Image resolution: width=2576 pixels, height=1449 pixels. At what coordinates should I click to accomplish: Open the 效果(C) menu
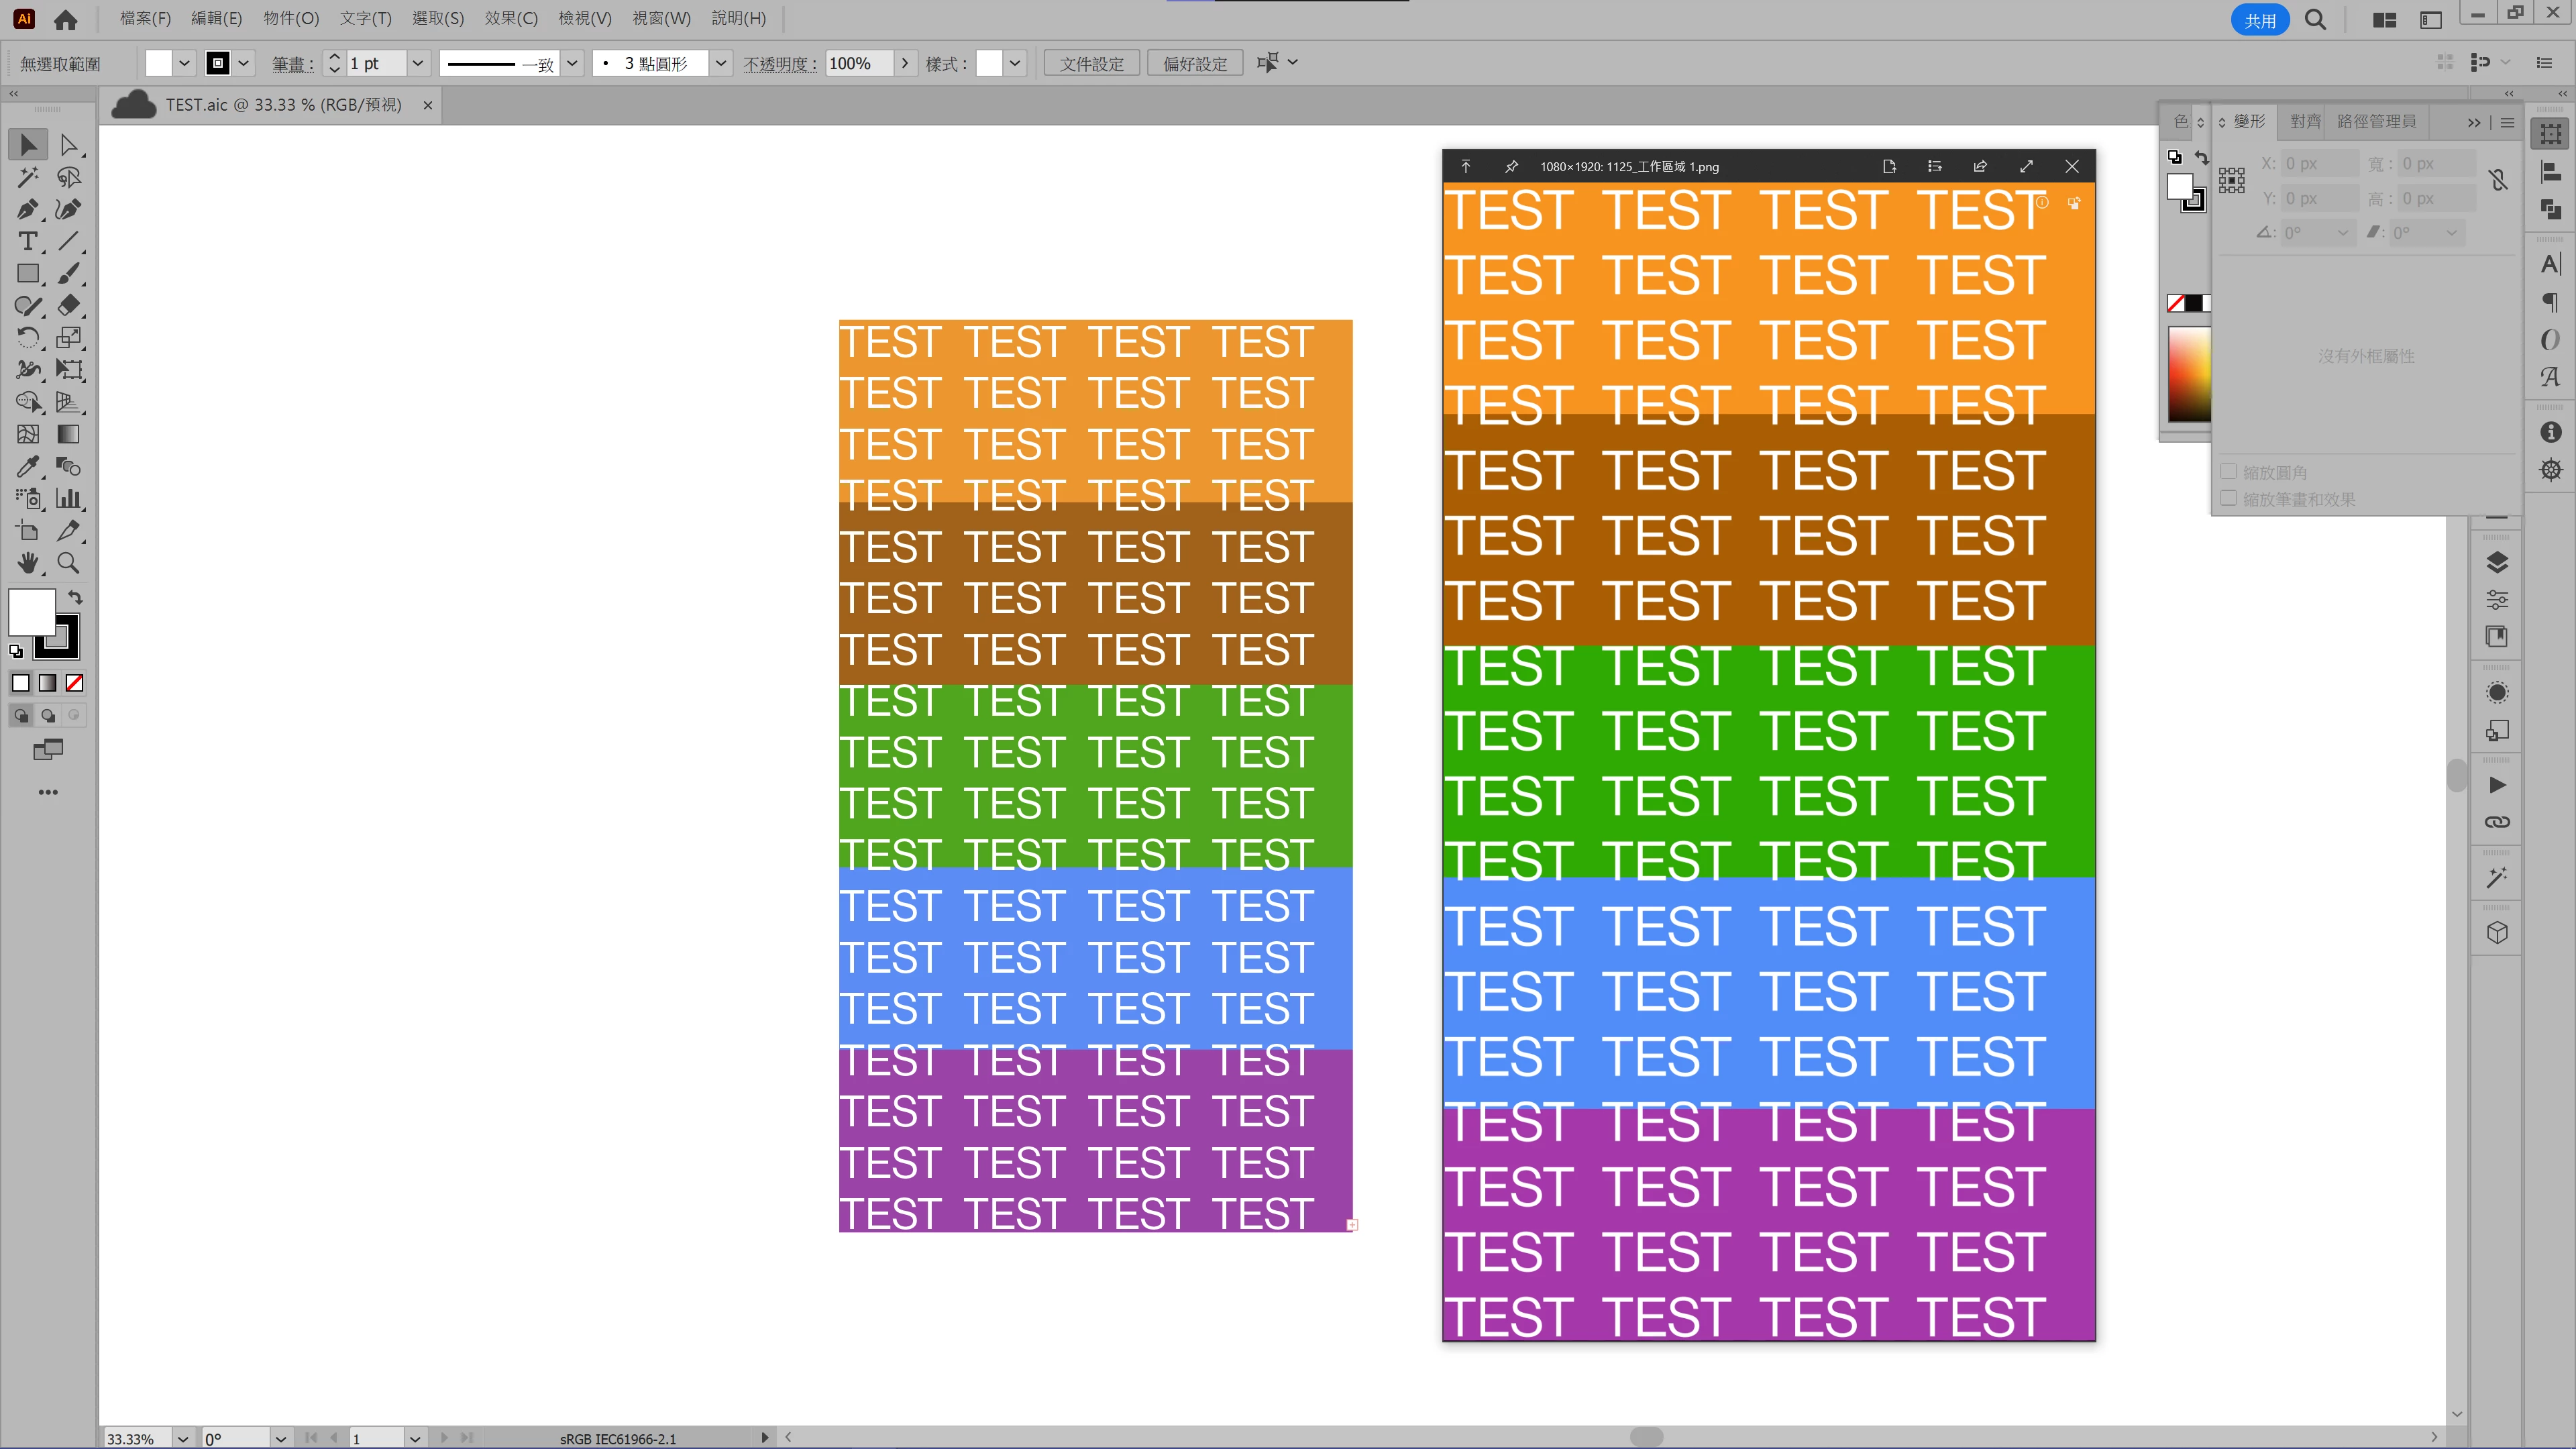[x=510, y=18]
